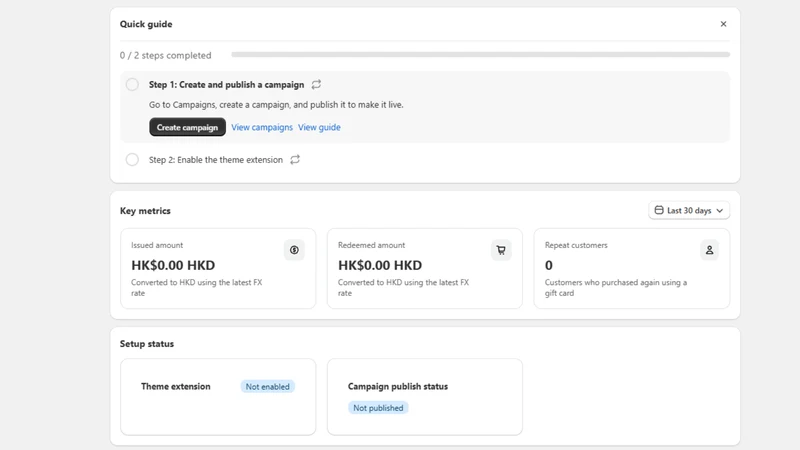Open the View campaigns link
Image resolution: width=800 pixels, height=450 pixels.
pos(262,127)
